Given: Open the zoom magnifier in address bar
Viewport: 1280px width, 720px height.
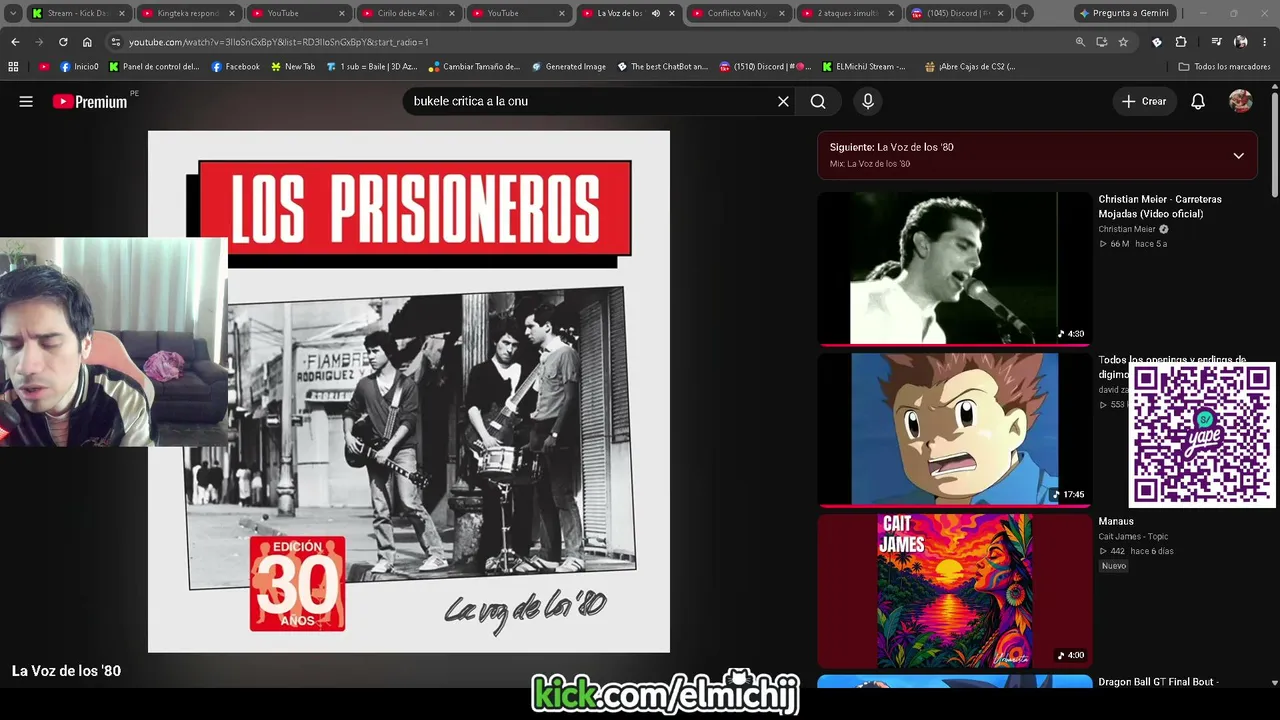Looking at the screenshot, I should click(1080, 42).
